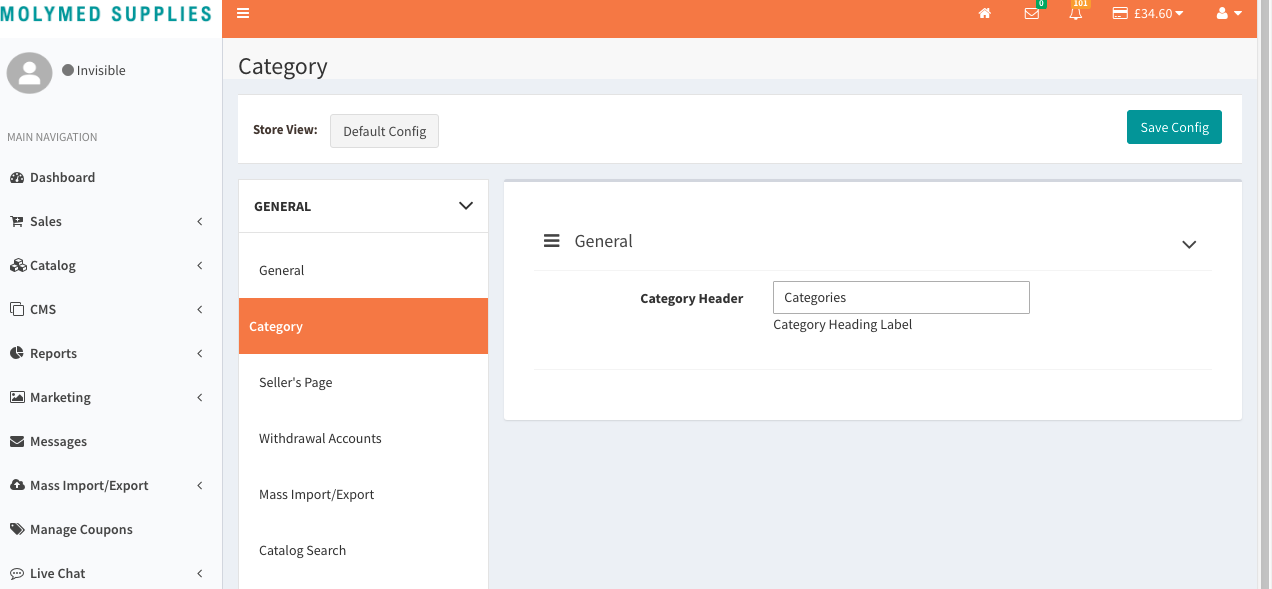Click the page vertical scrollbar

point(1264,294)
